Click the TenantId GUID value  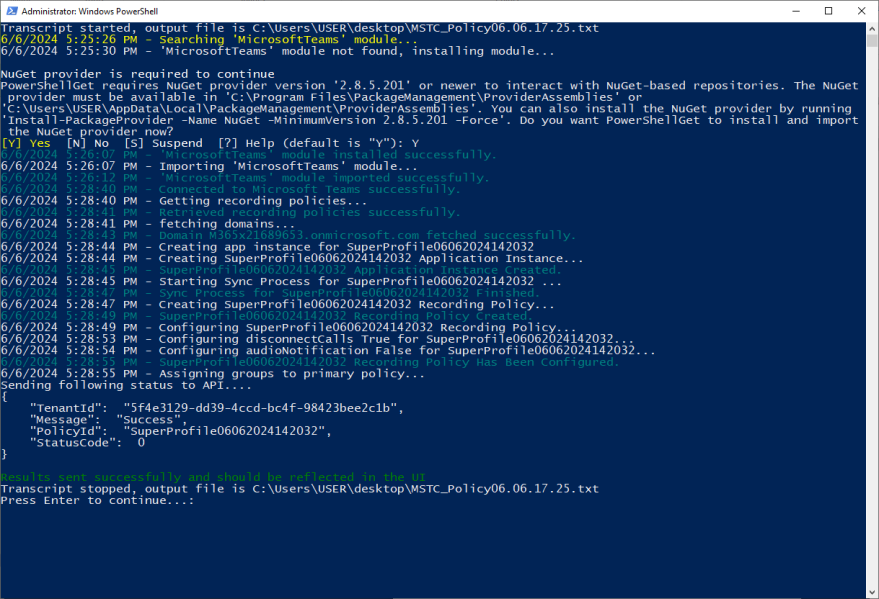[262, 408]
